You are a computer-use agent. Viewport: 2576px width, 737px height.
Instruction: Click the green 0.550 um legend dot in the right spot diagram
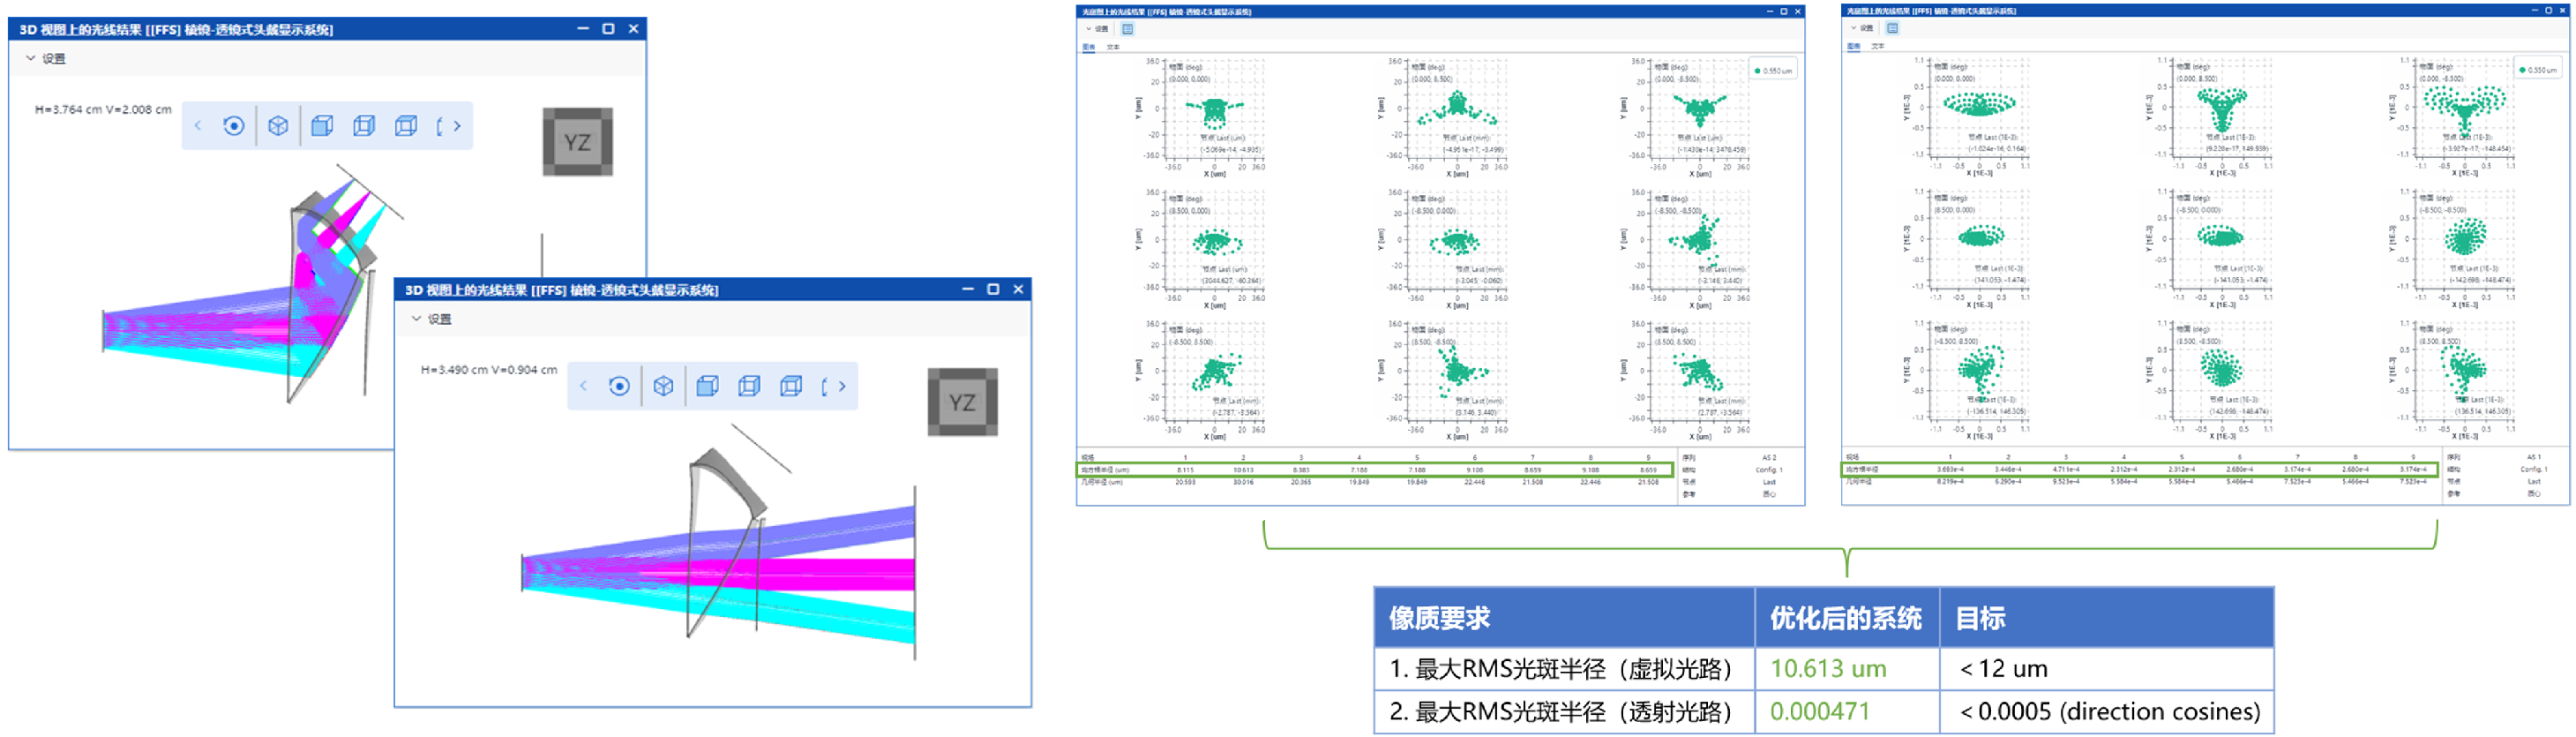point(2522,70)
